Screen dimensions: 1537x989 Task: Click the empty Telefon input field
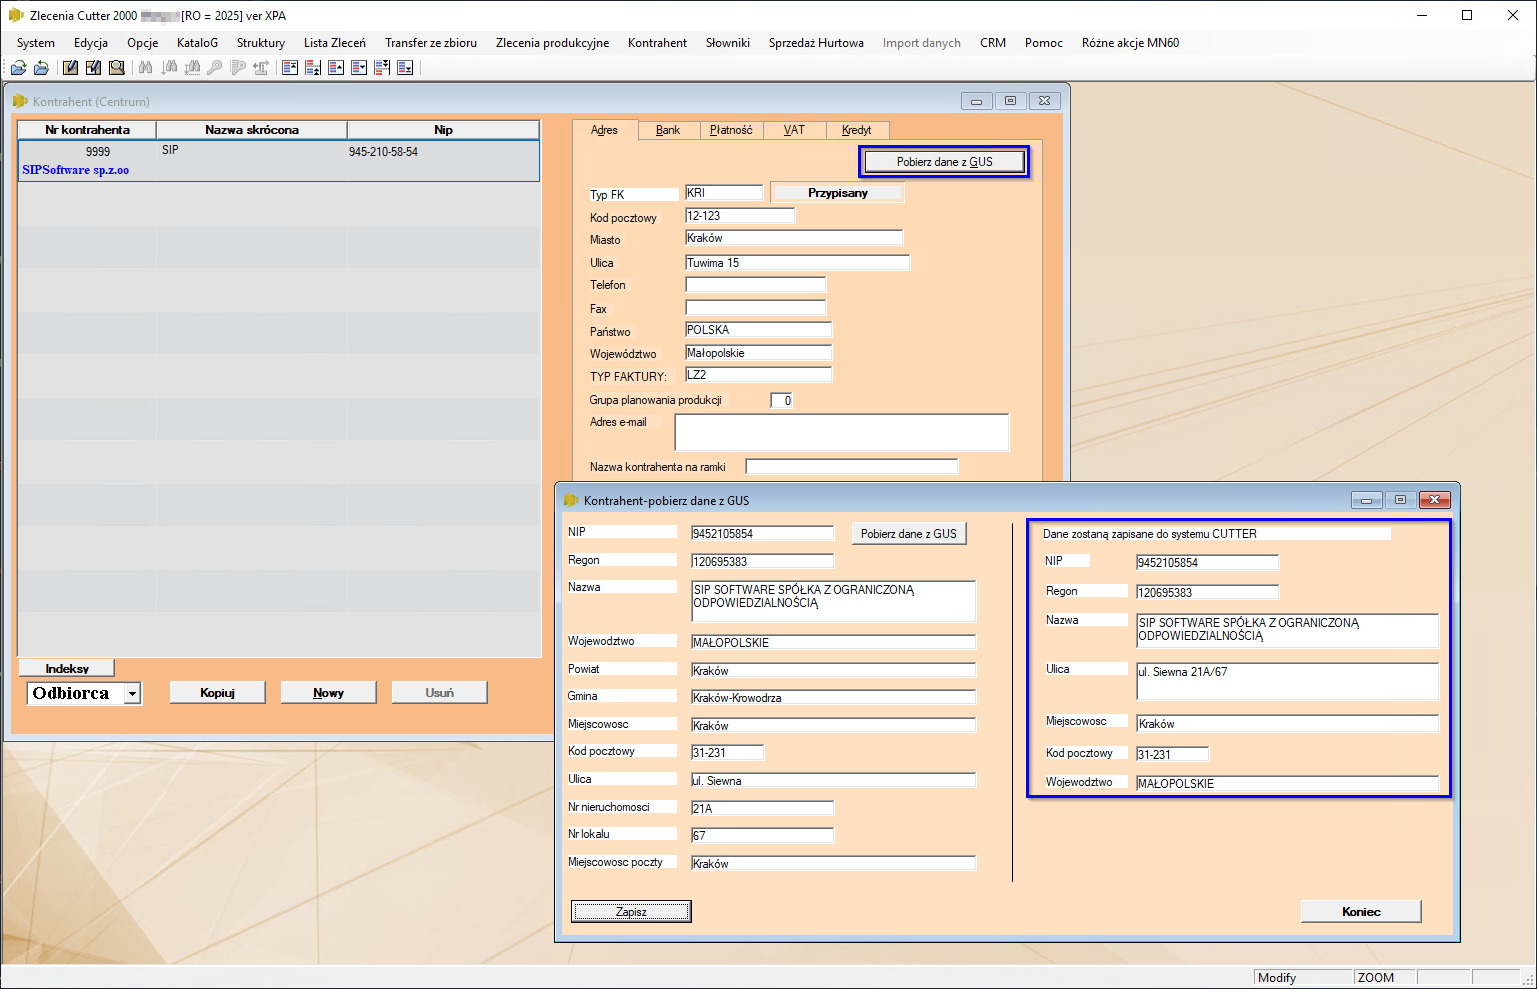point(755,285)
